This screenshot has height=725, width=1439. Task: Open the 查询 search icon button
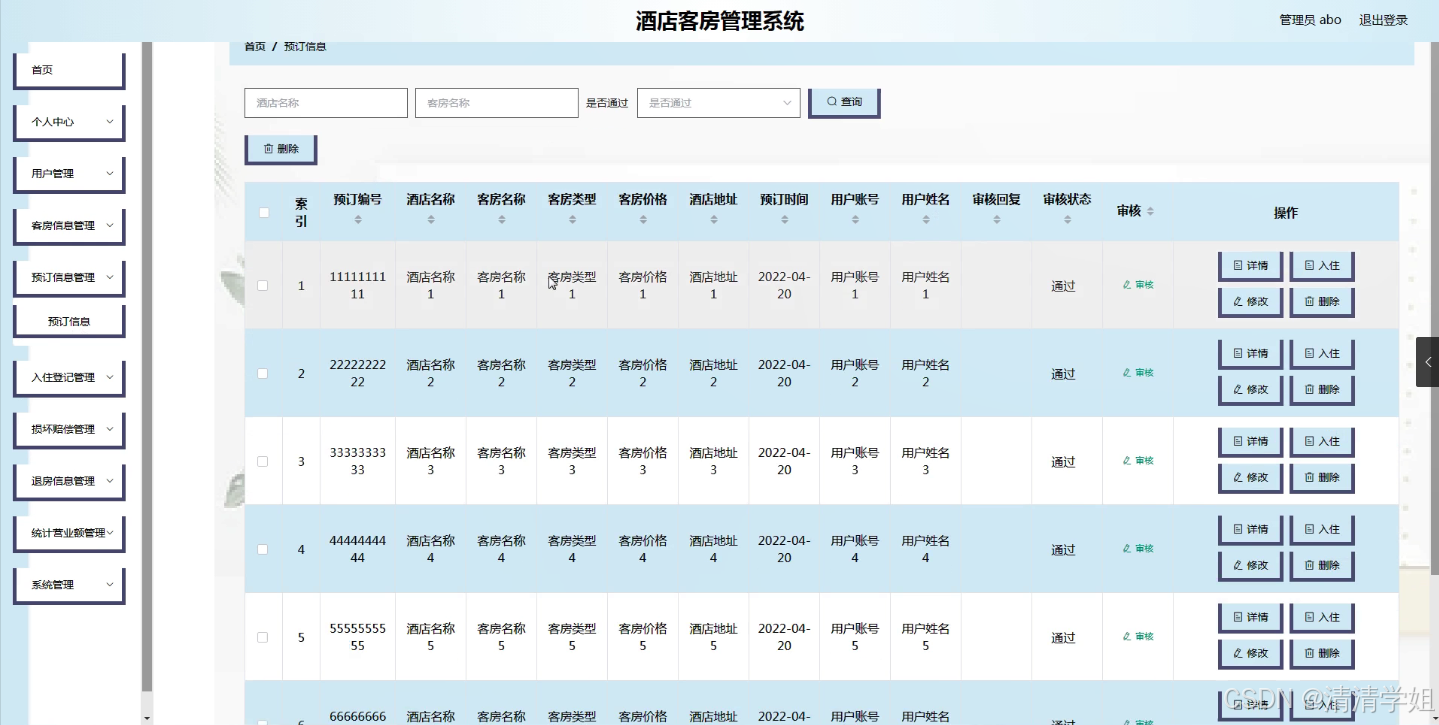(x=843, y=102)
